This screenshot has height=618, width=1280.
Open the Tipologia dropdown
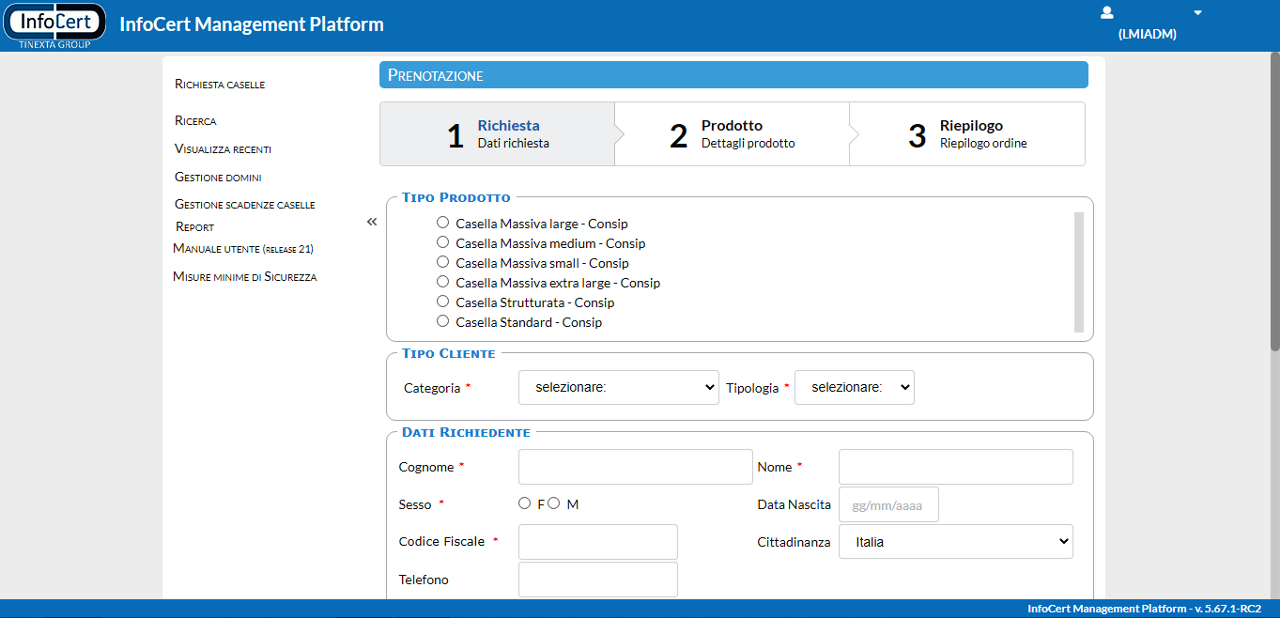(x=854, y=387)
